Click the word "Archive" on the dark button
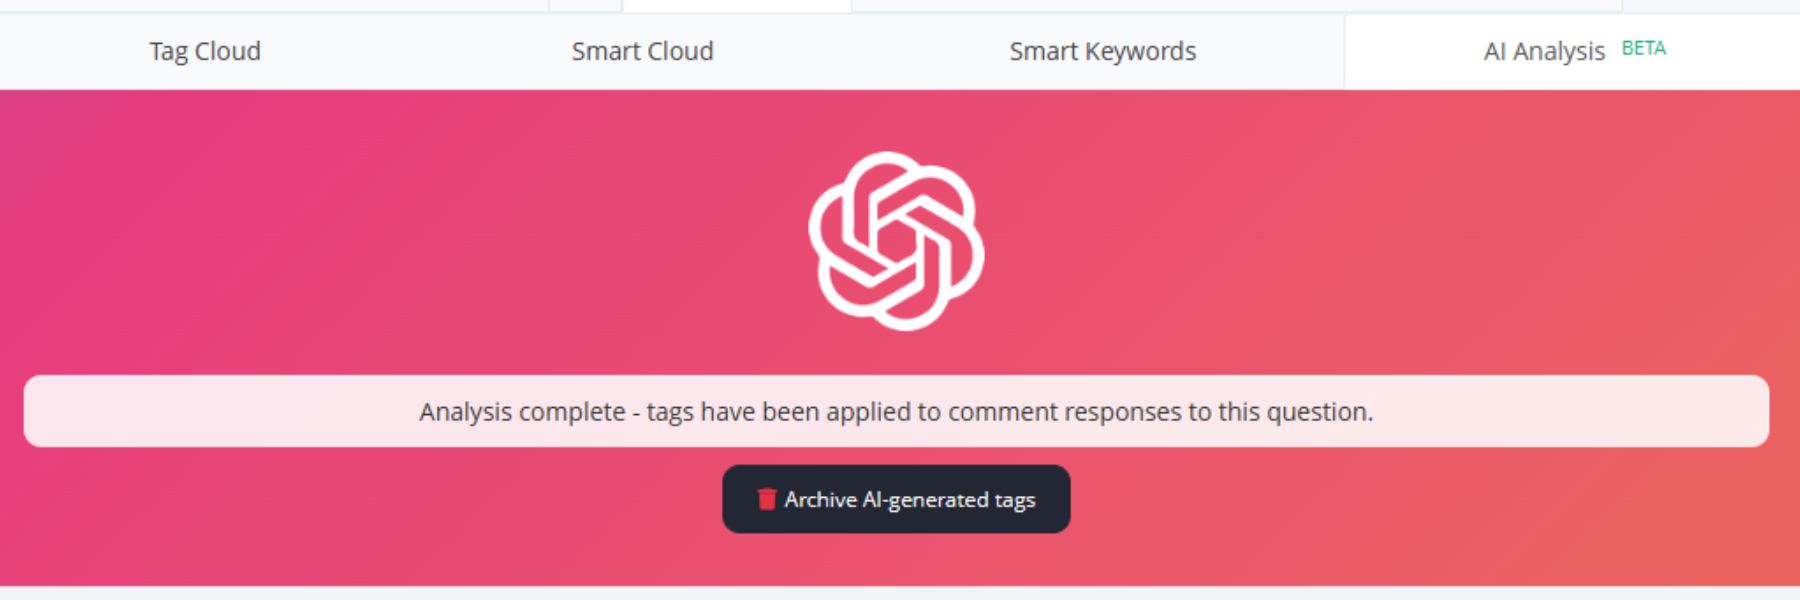Viewport: 1800px width, 600px height. (820, 500)
